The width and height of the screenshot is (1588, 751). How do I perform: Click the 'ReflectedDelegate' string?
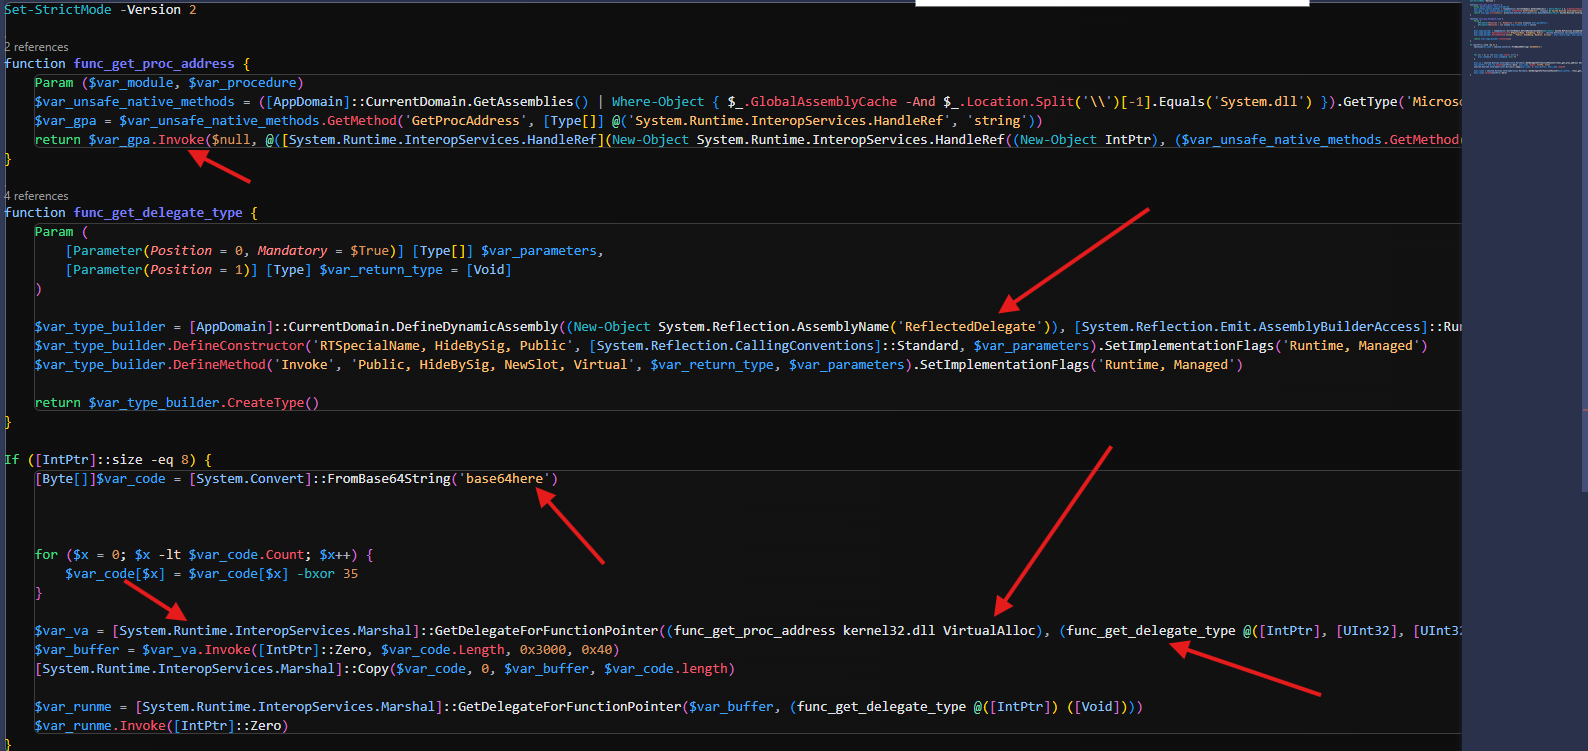pos(970,326)
